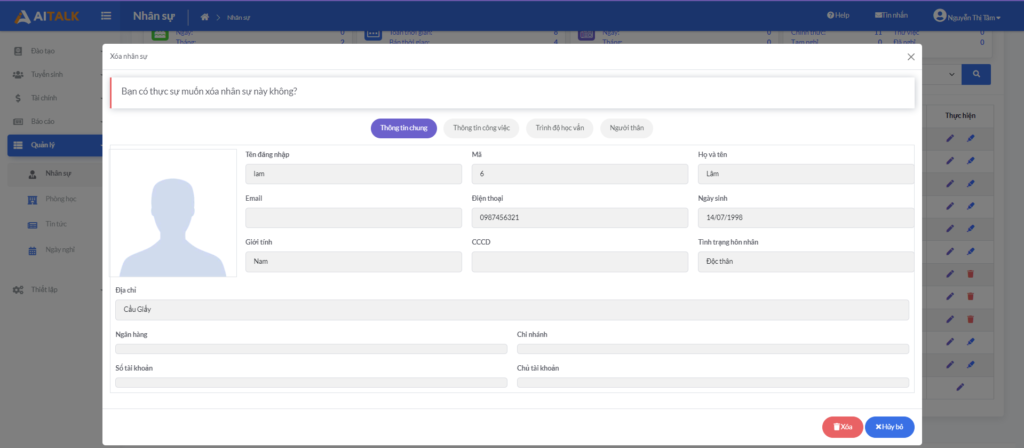Click the employee avatar placeholder image

point(173,214)
